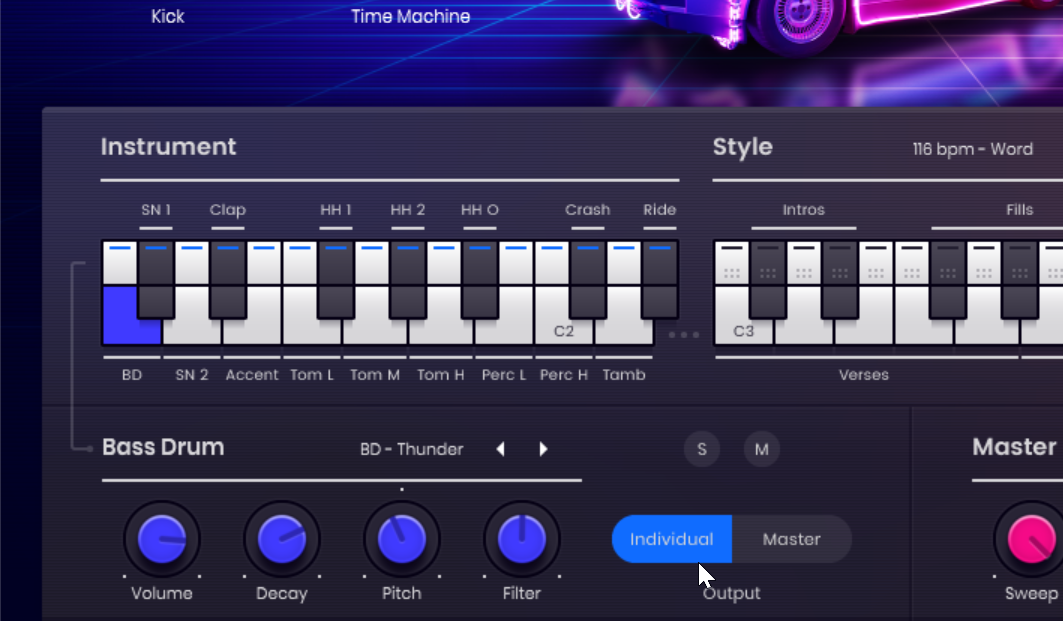Screen dimensions: 1063x621
Task: Click the Volume knob
Action: (x=161, y=540)
